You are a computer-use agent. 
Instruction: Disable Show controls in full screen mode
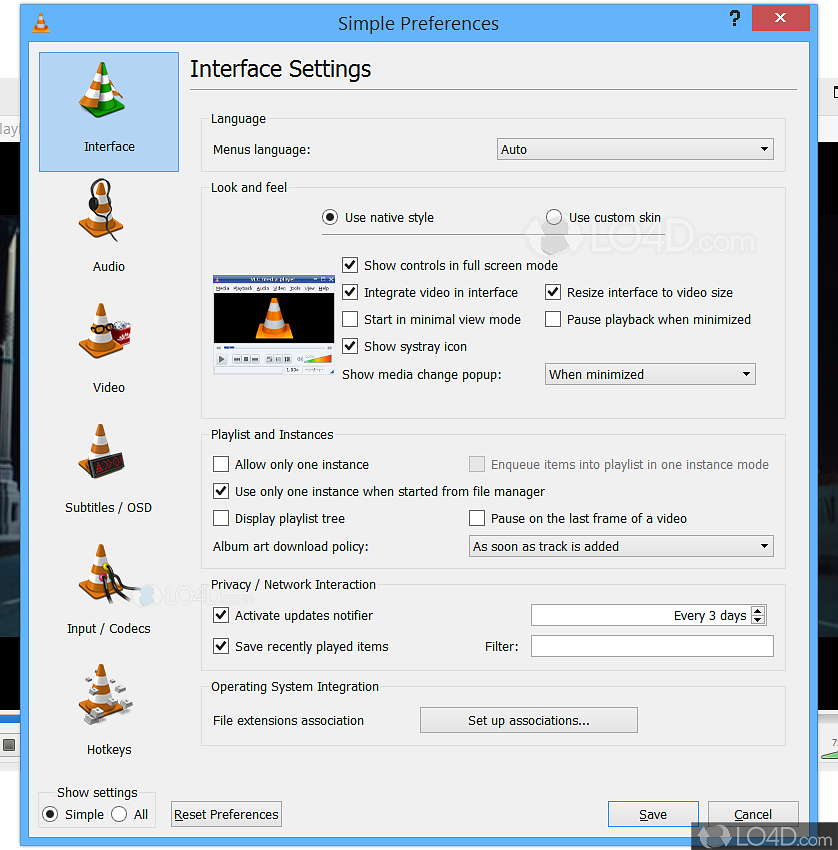point(350,265)
